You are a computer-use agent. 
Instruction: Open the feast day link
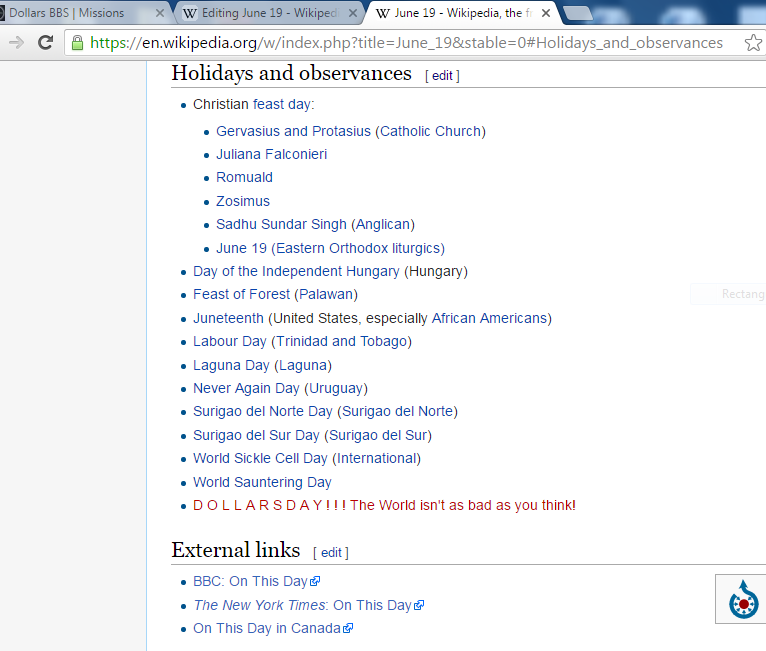coord(281,105)
